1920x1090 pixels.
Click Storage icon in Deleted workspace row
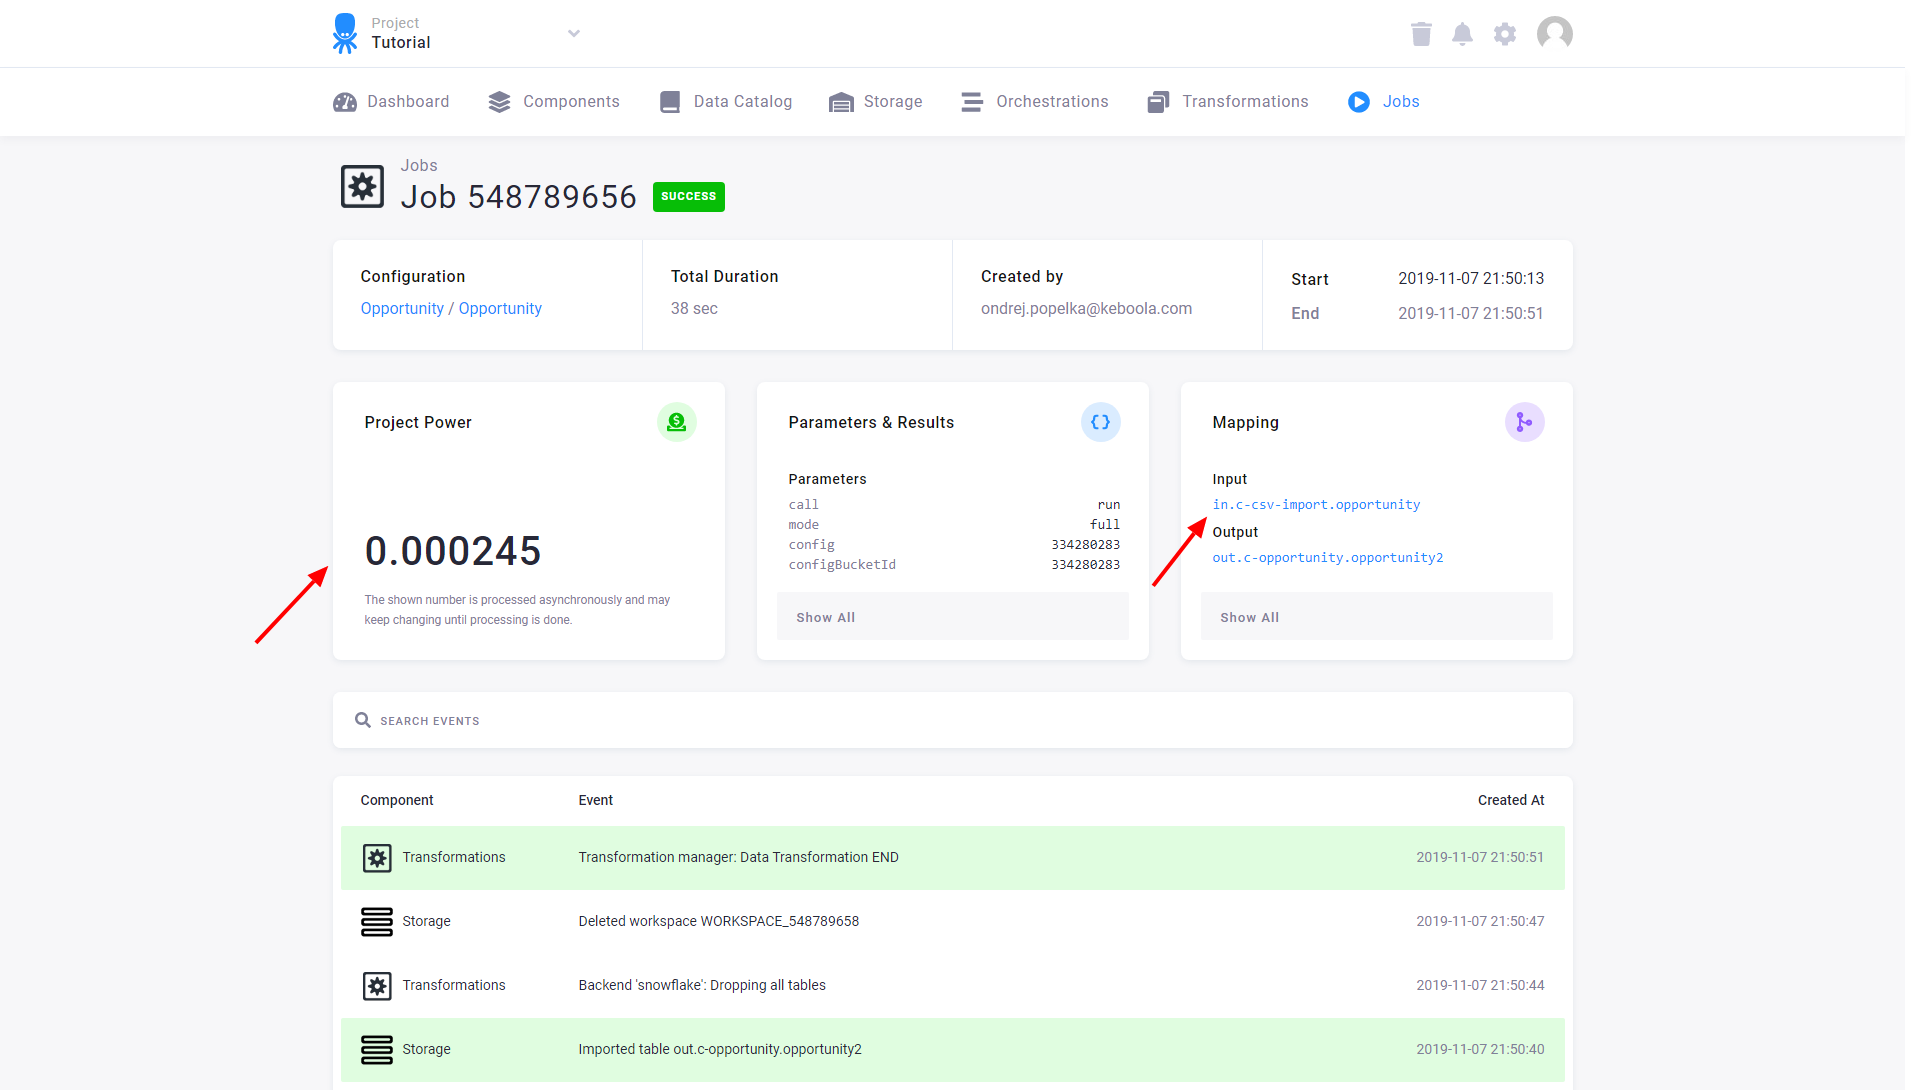tap(377, 922)
